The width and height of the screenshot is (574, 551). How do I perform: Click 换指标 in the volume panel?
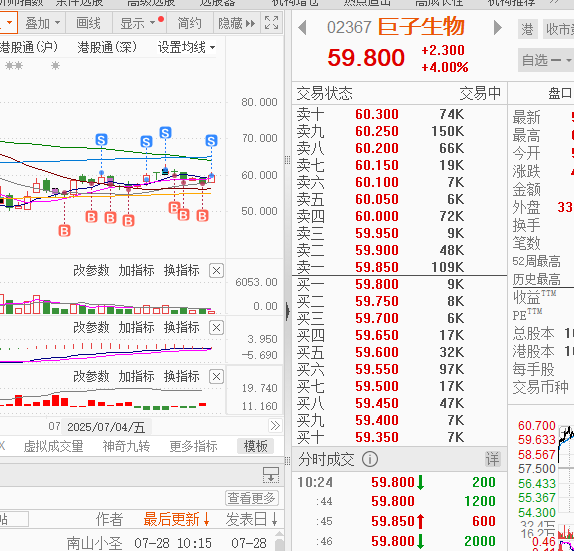pos(182,271)
